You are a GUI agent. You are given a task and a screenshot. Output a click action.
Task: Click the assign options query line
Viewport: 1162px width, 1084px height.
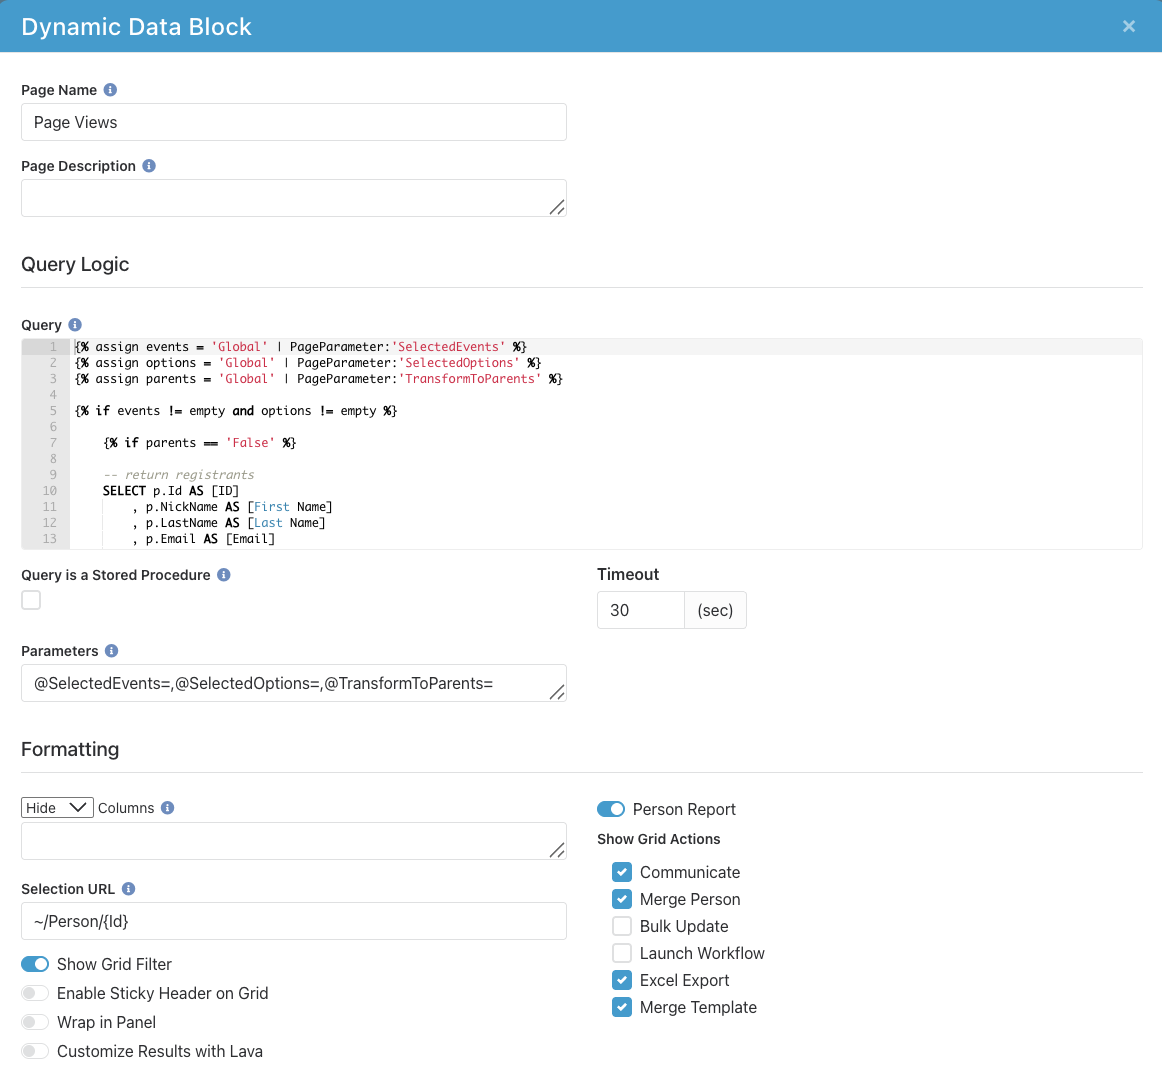coord(308,362)
